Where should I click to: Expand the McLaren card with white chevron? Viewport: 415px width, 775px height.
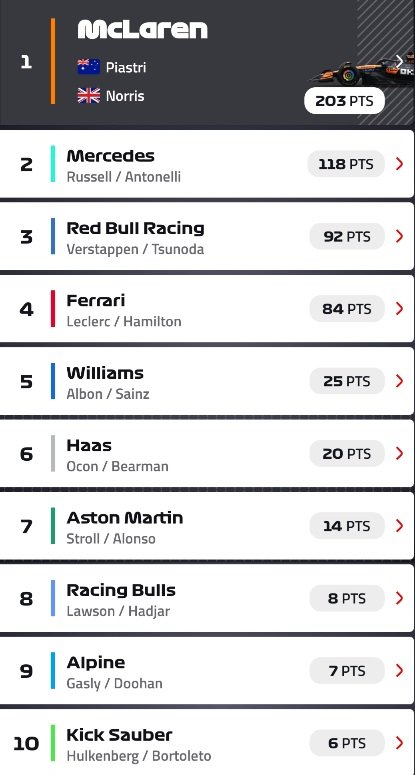click(x=399, y=61)
